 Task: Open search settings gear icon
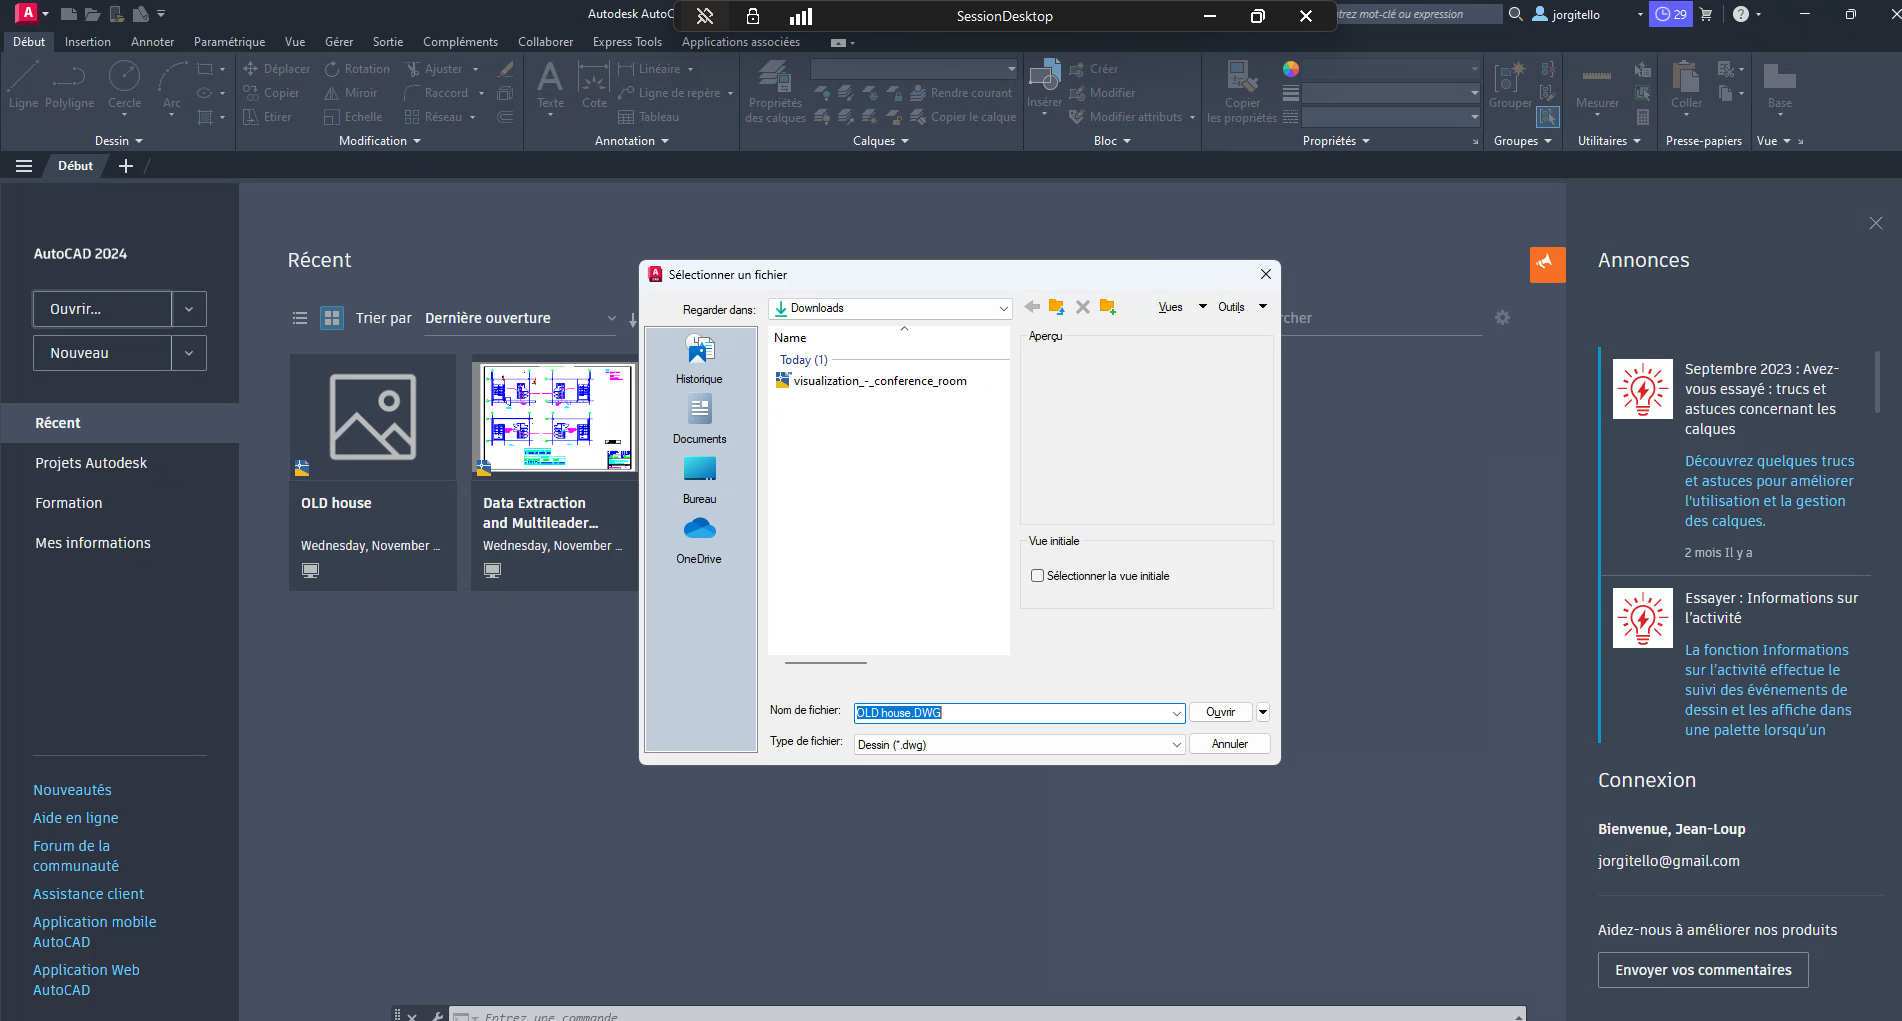1502,317
